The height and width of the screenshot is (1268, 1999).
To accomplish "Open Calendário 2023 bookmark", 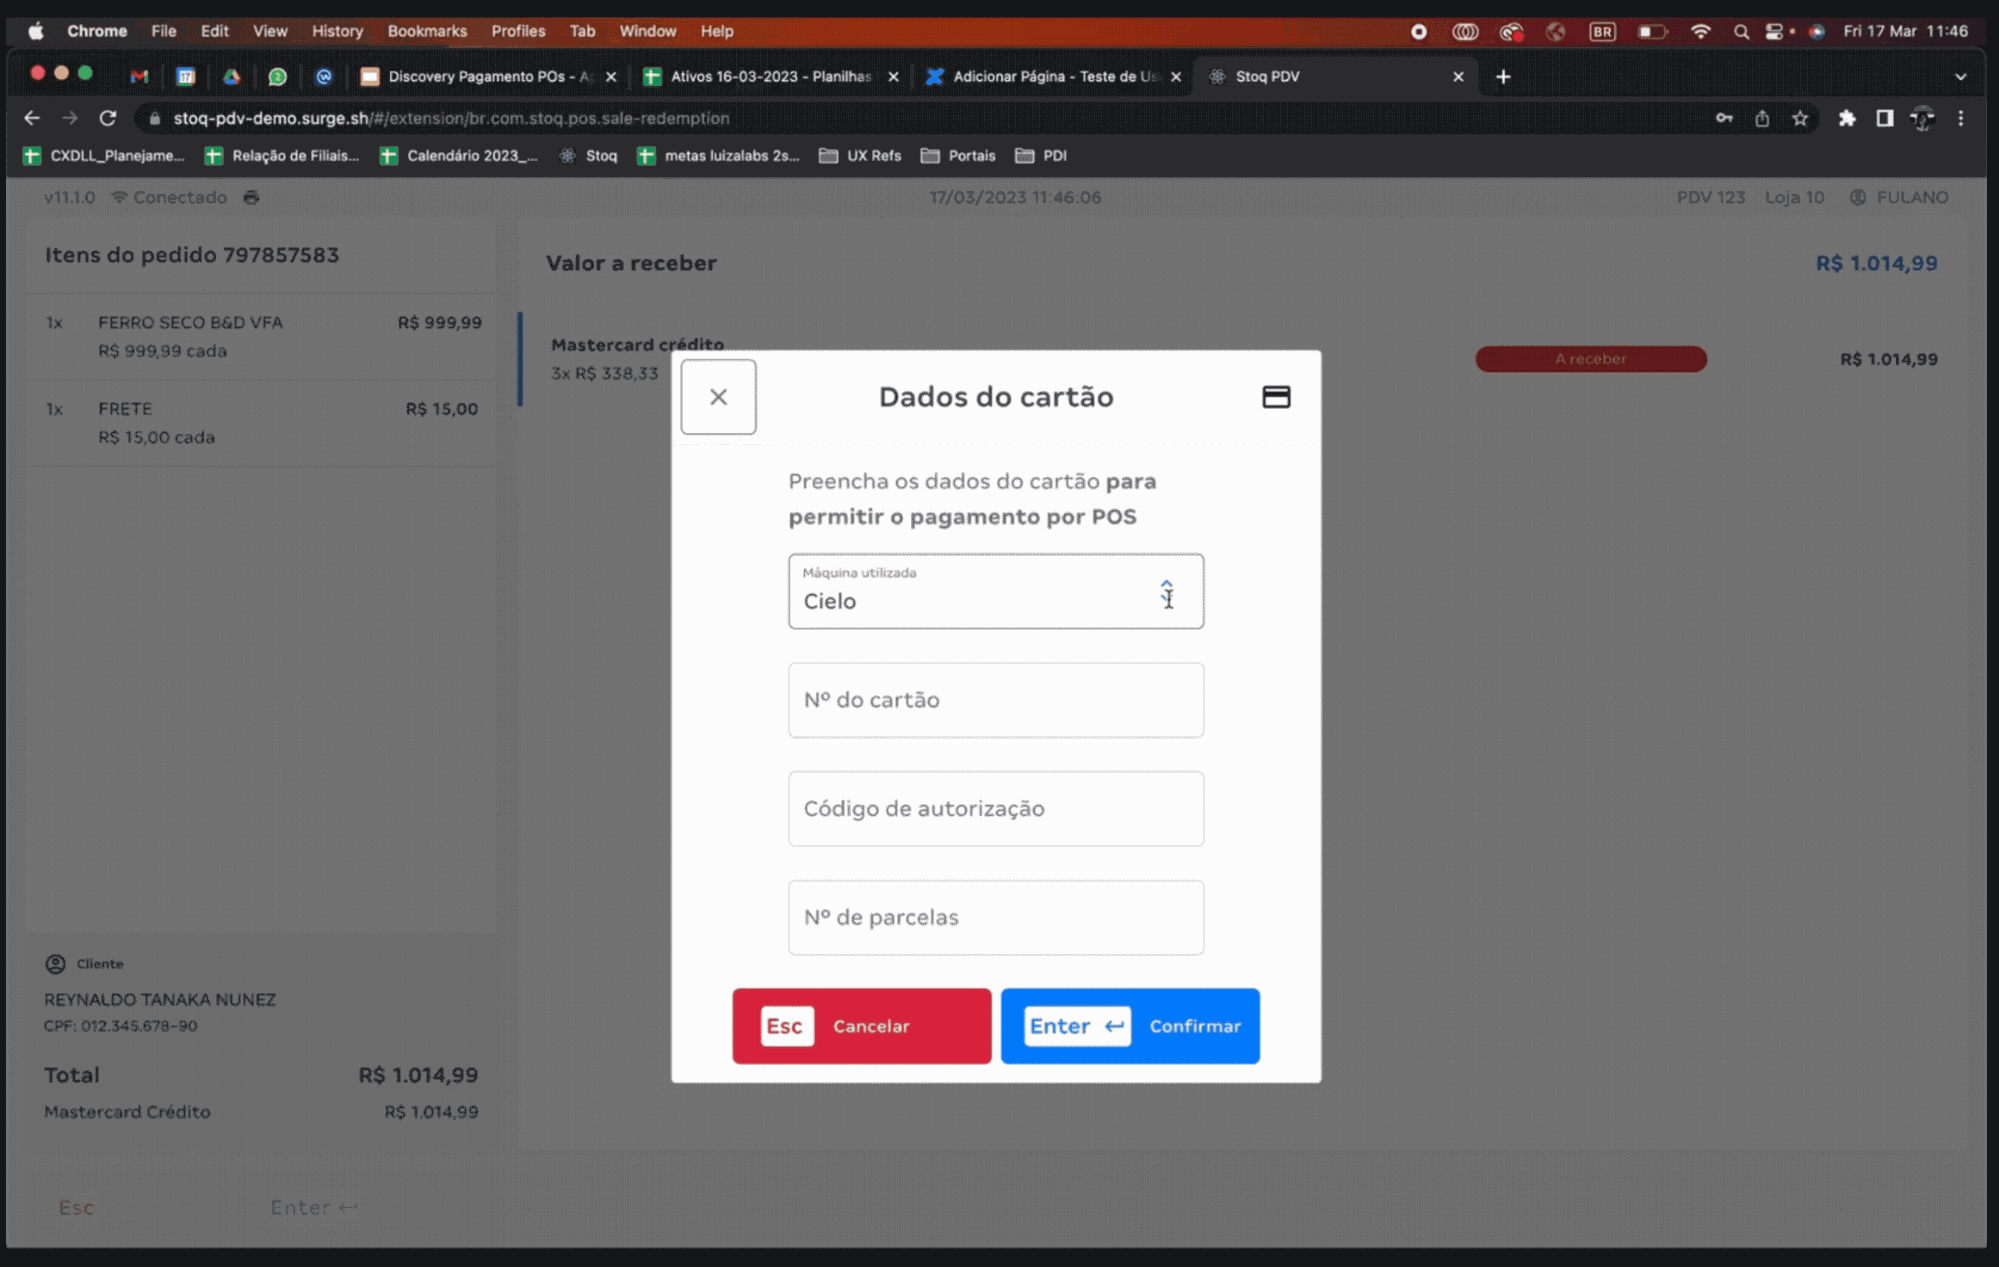I will pos(459,155).
